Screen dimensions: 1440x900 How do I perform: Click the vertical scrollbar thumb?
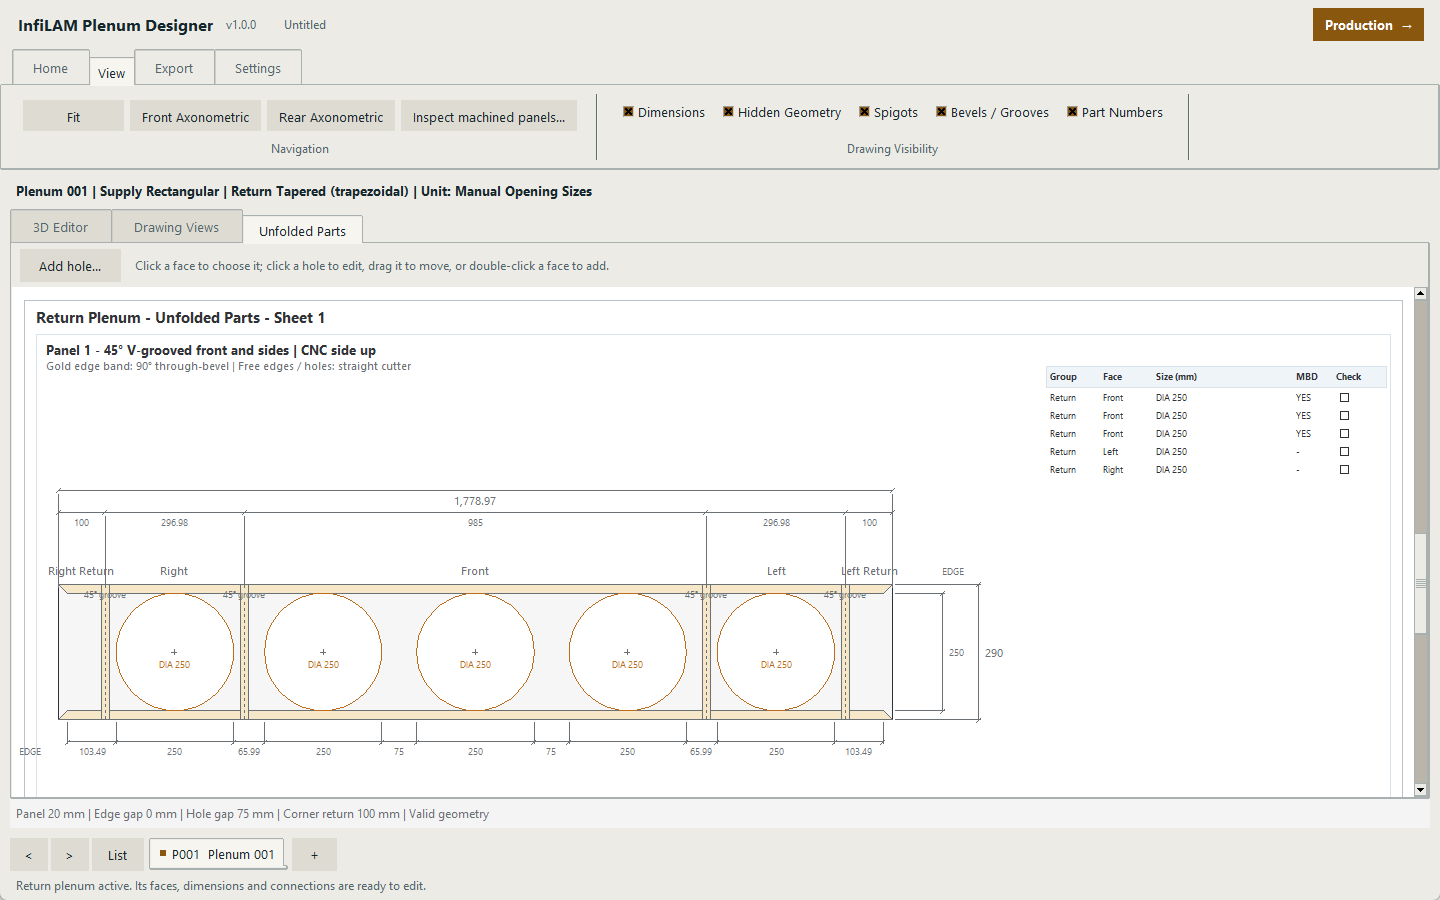[x=1420, y=584]
